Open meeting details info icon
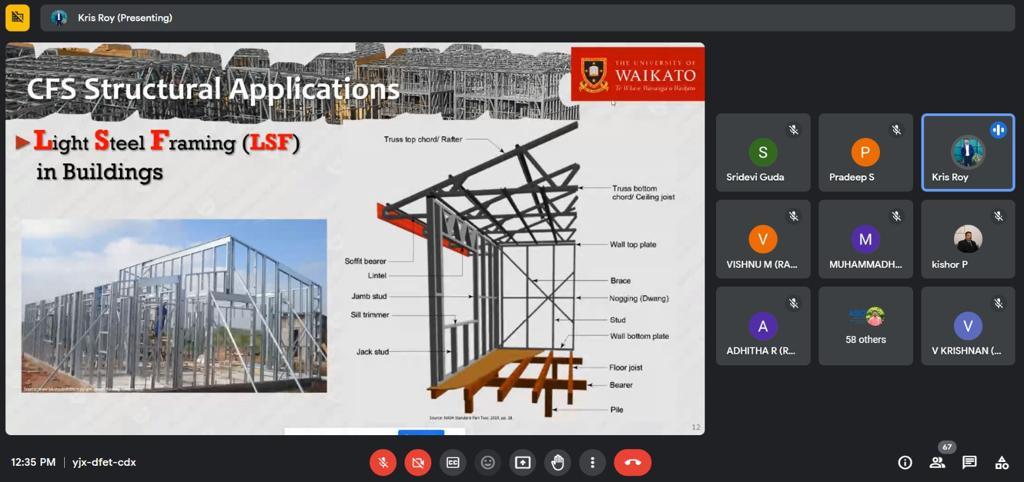This screenshot has height=482, width=1024. [x=905, y=462]
